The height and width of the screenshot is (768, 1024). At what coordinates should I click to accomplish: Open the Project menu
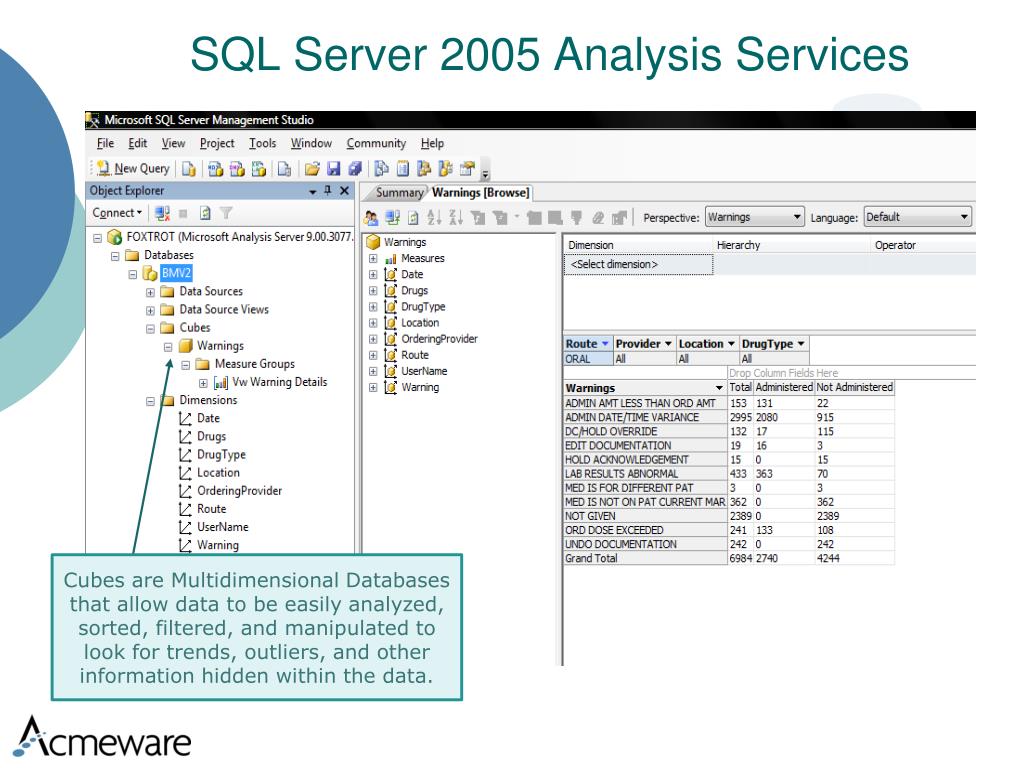pyautogui.click(x=217, y=143)
